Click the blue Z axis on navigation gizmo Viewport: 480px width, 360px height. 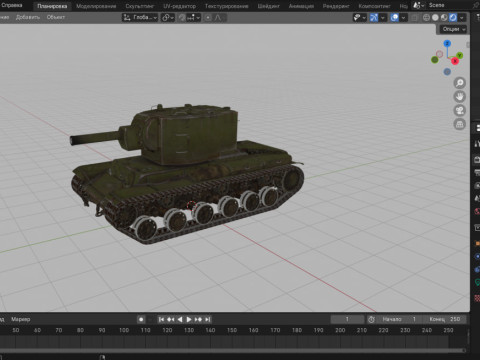pos(447,43)
